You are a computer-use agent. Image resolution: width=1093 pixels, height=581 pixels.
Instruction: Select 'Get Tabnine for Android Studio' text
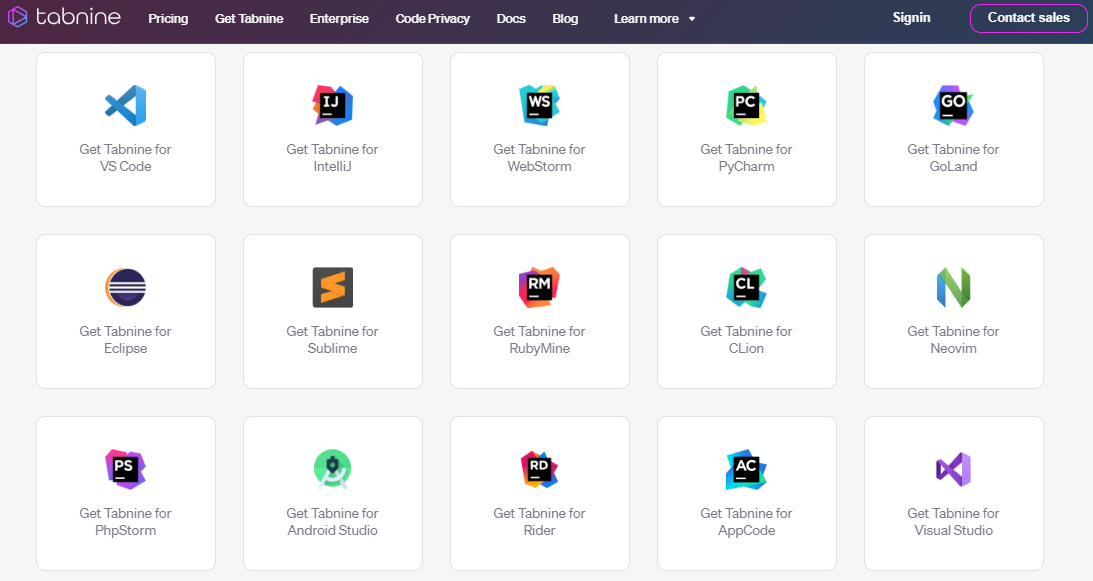pyautogui.click(x=333, y=522)
